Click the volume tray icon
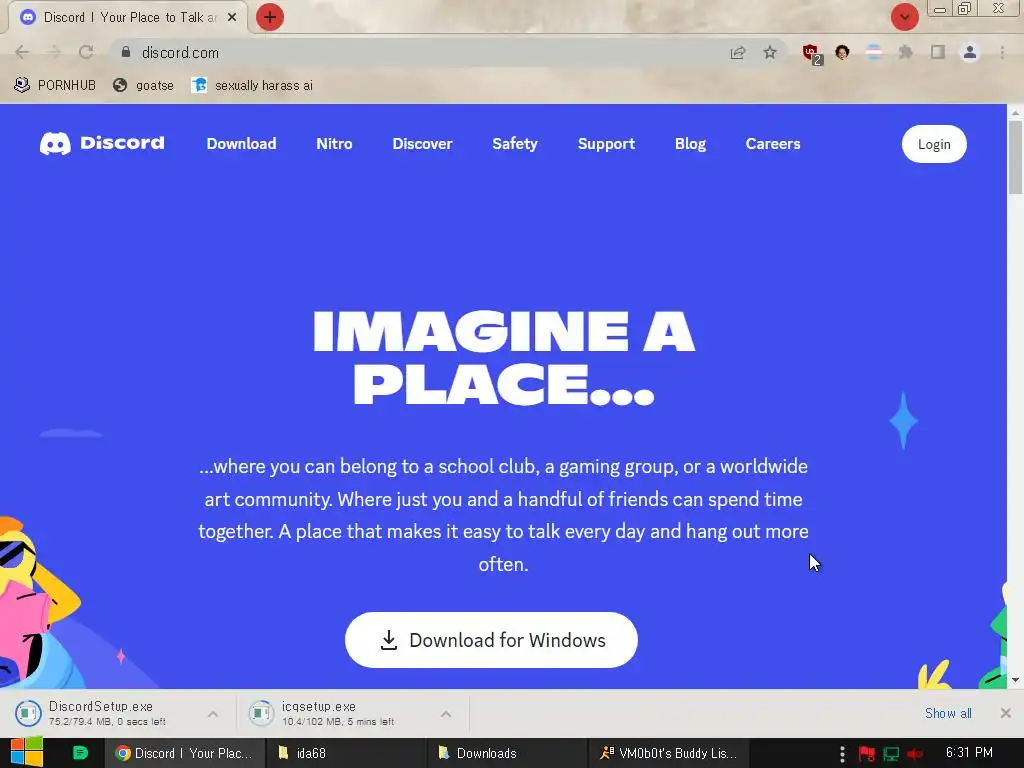The height and width of the screenshot is (768, 1024). pos(914,754)
